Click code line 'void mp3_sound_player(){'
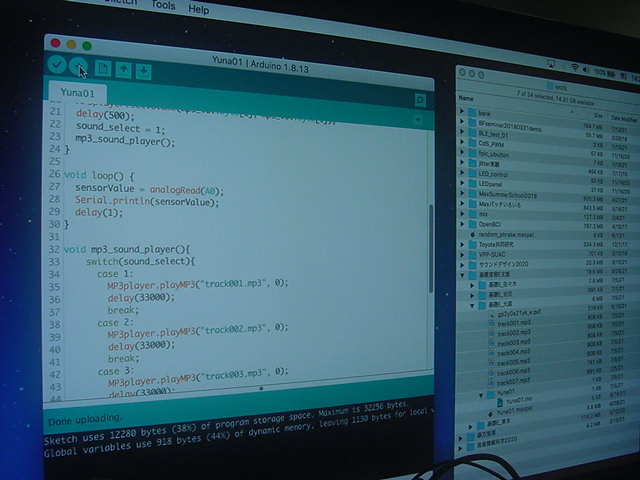This screenshot has width=640, height=480. pos(127,249)
